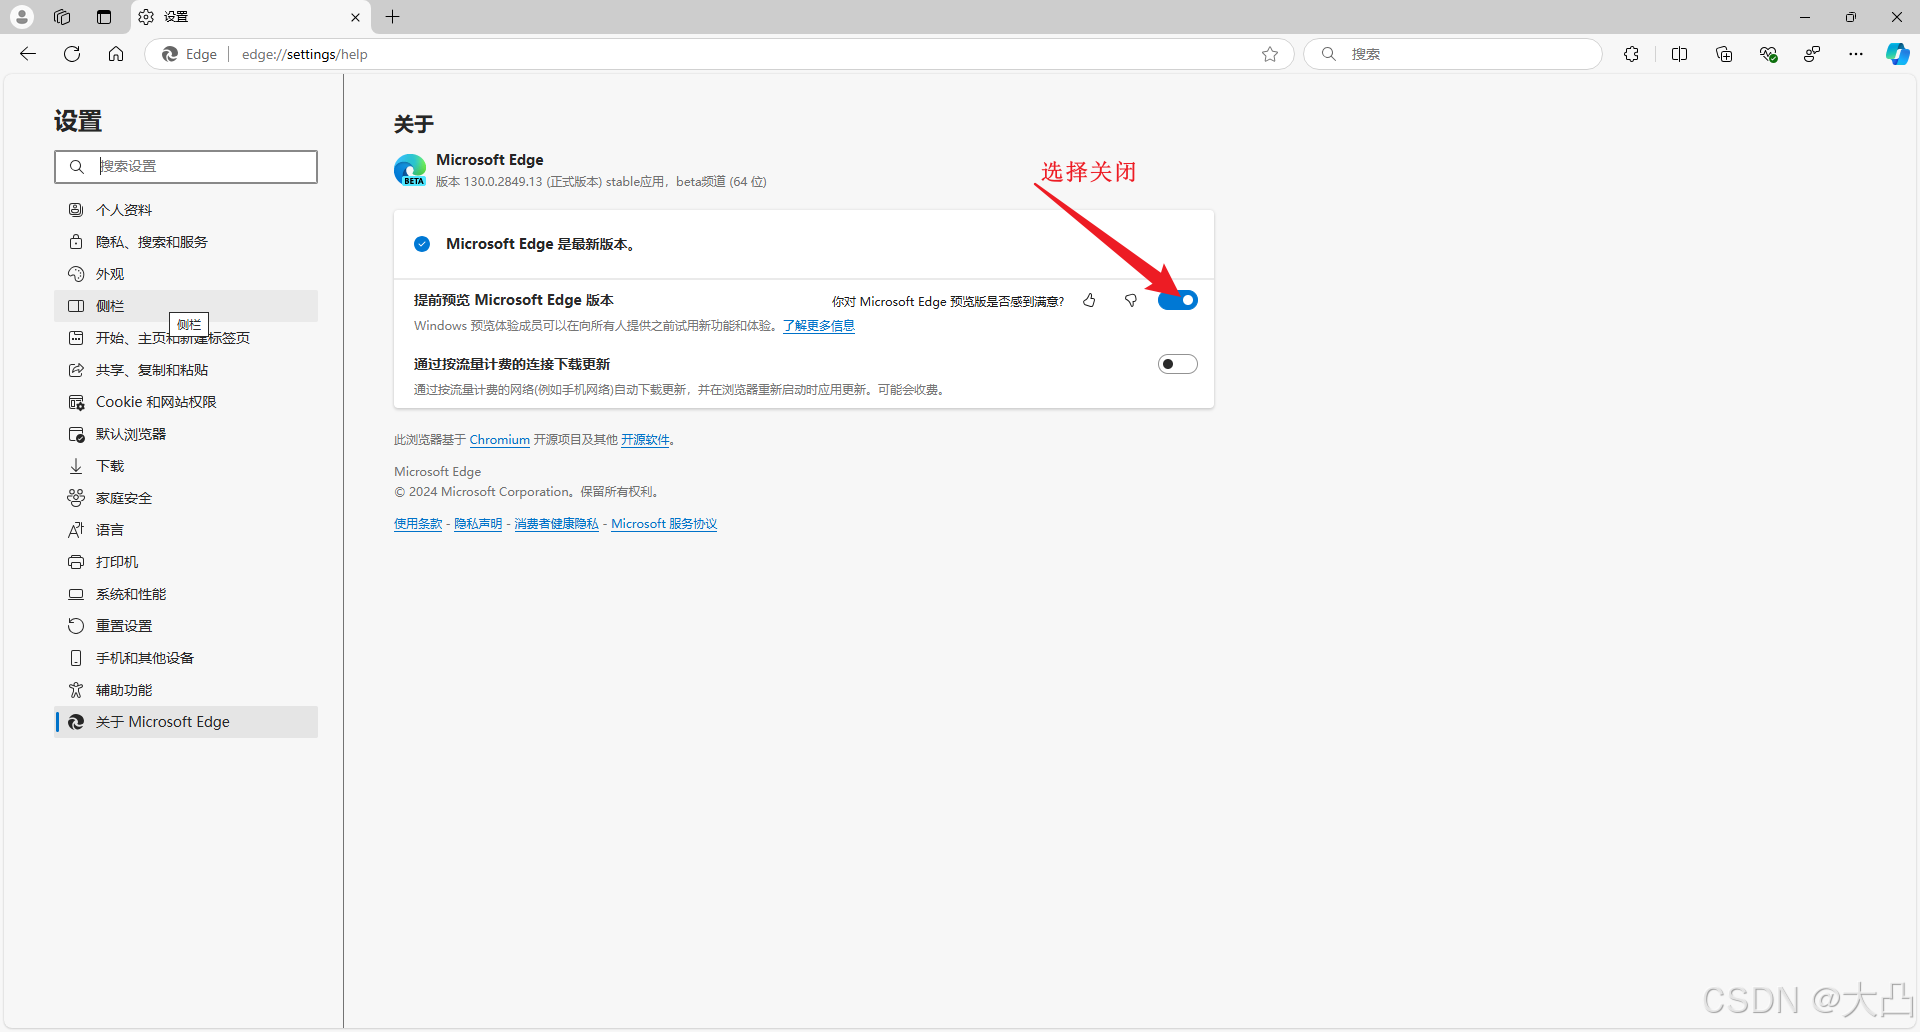Open the Chromium link
The height and width of the screenshot is (1032, 1920).
click(x=499, y=440)
